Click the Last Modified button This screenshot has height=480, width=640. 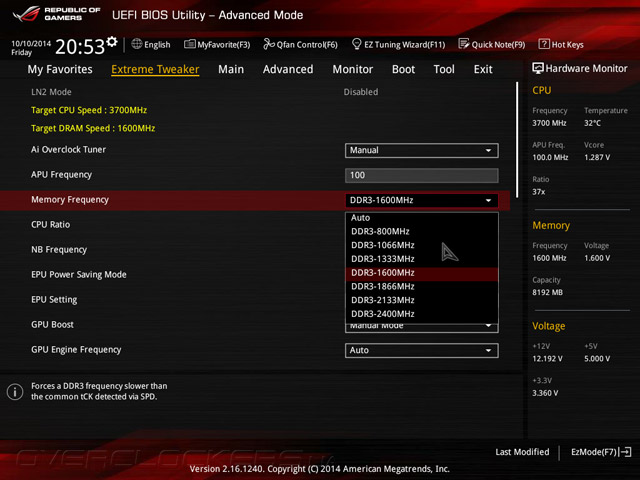point(522,452)
